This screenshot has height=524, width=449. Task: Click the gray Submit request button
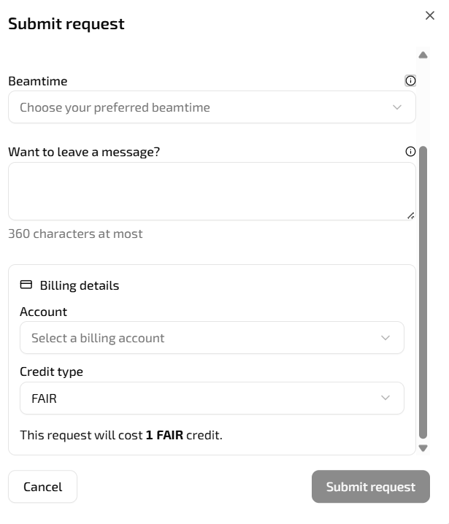(371, 487)
